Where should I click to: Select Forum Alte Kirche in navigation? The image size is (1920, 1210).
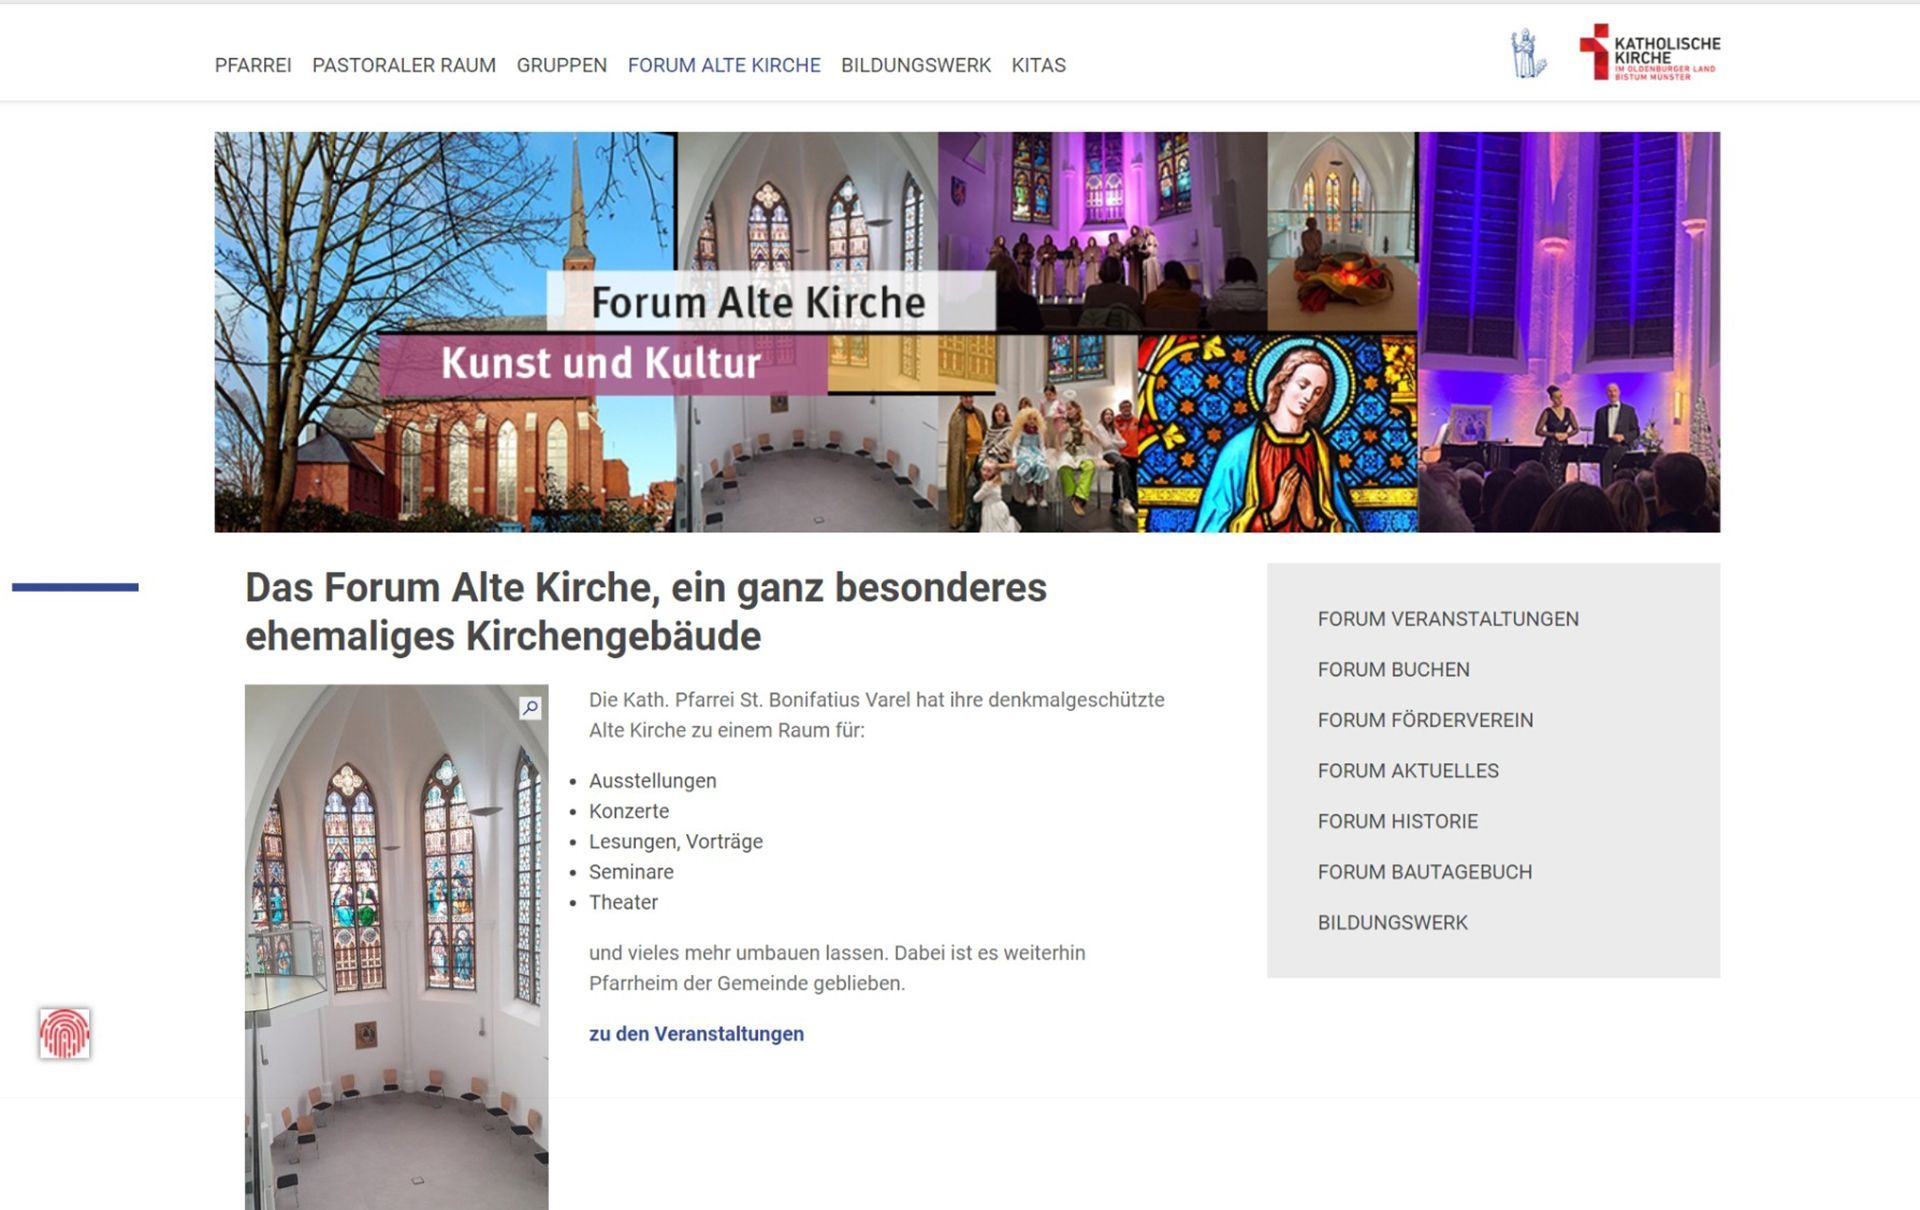tap(723, 65)
